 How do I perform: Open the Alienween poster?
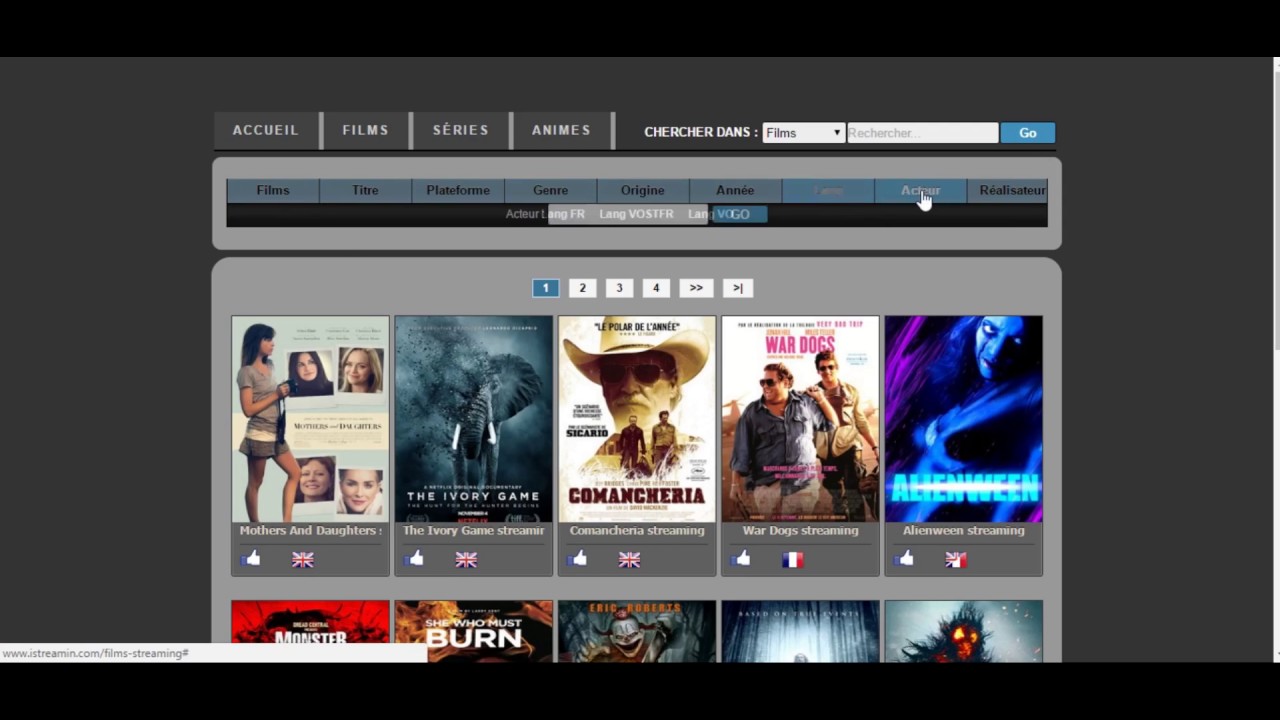pyautogui.click(x=964, y=419)
